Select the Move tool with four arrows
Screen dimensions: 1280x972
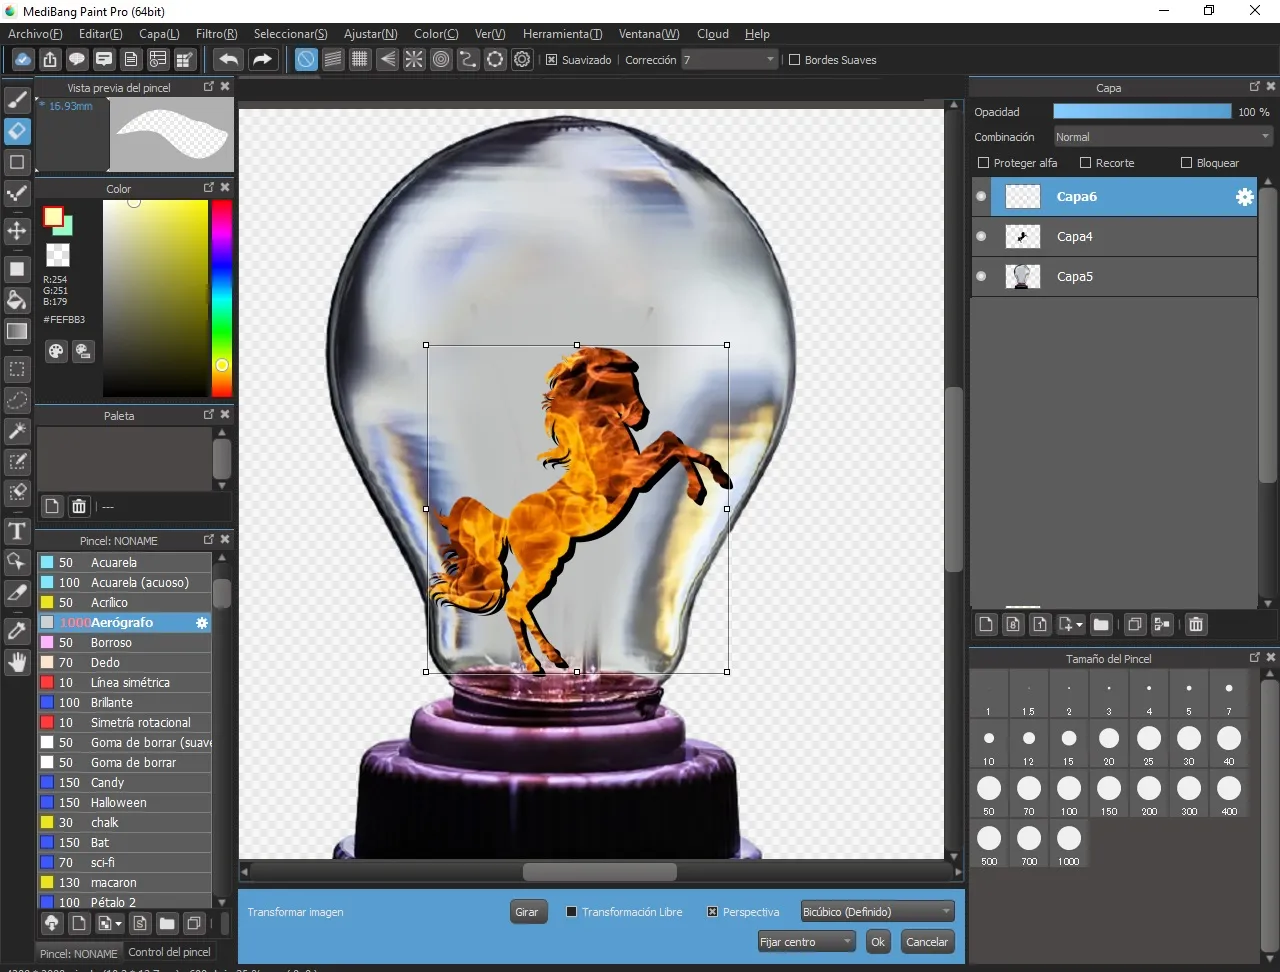[x=17, y=231]
